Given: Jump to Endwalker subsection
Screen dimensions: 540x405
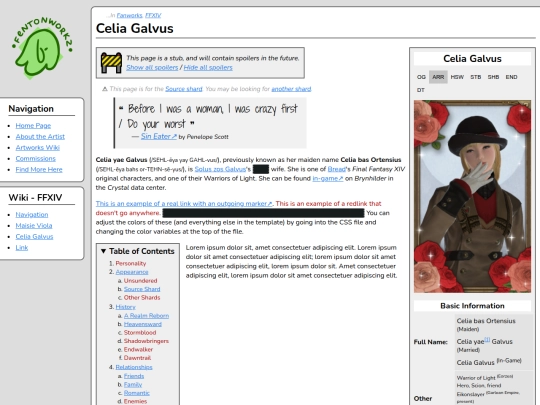Looking at the screenshot, I should (138, 350).
